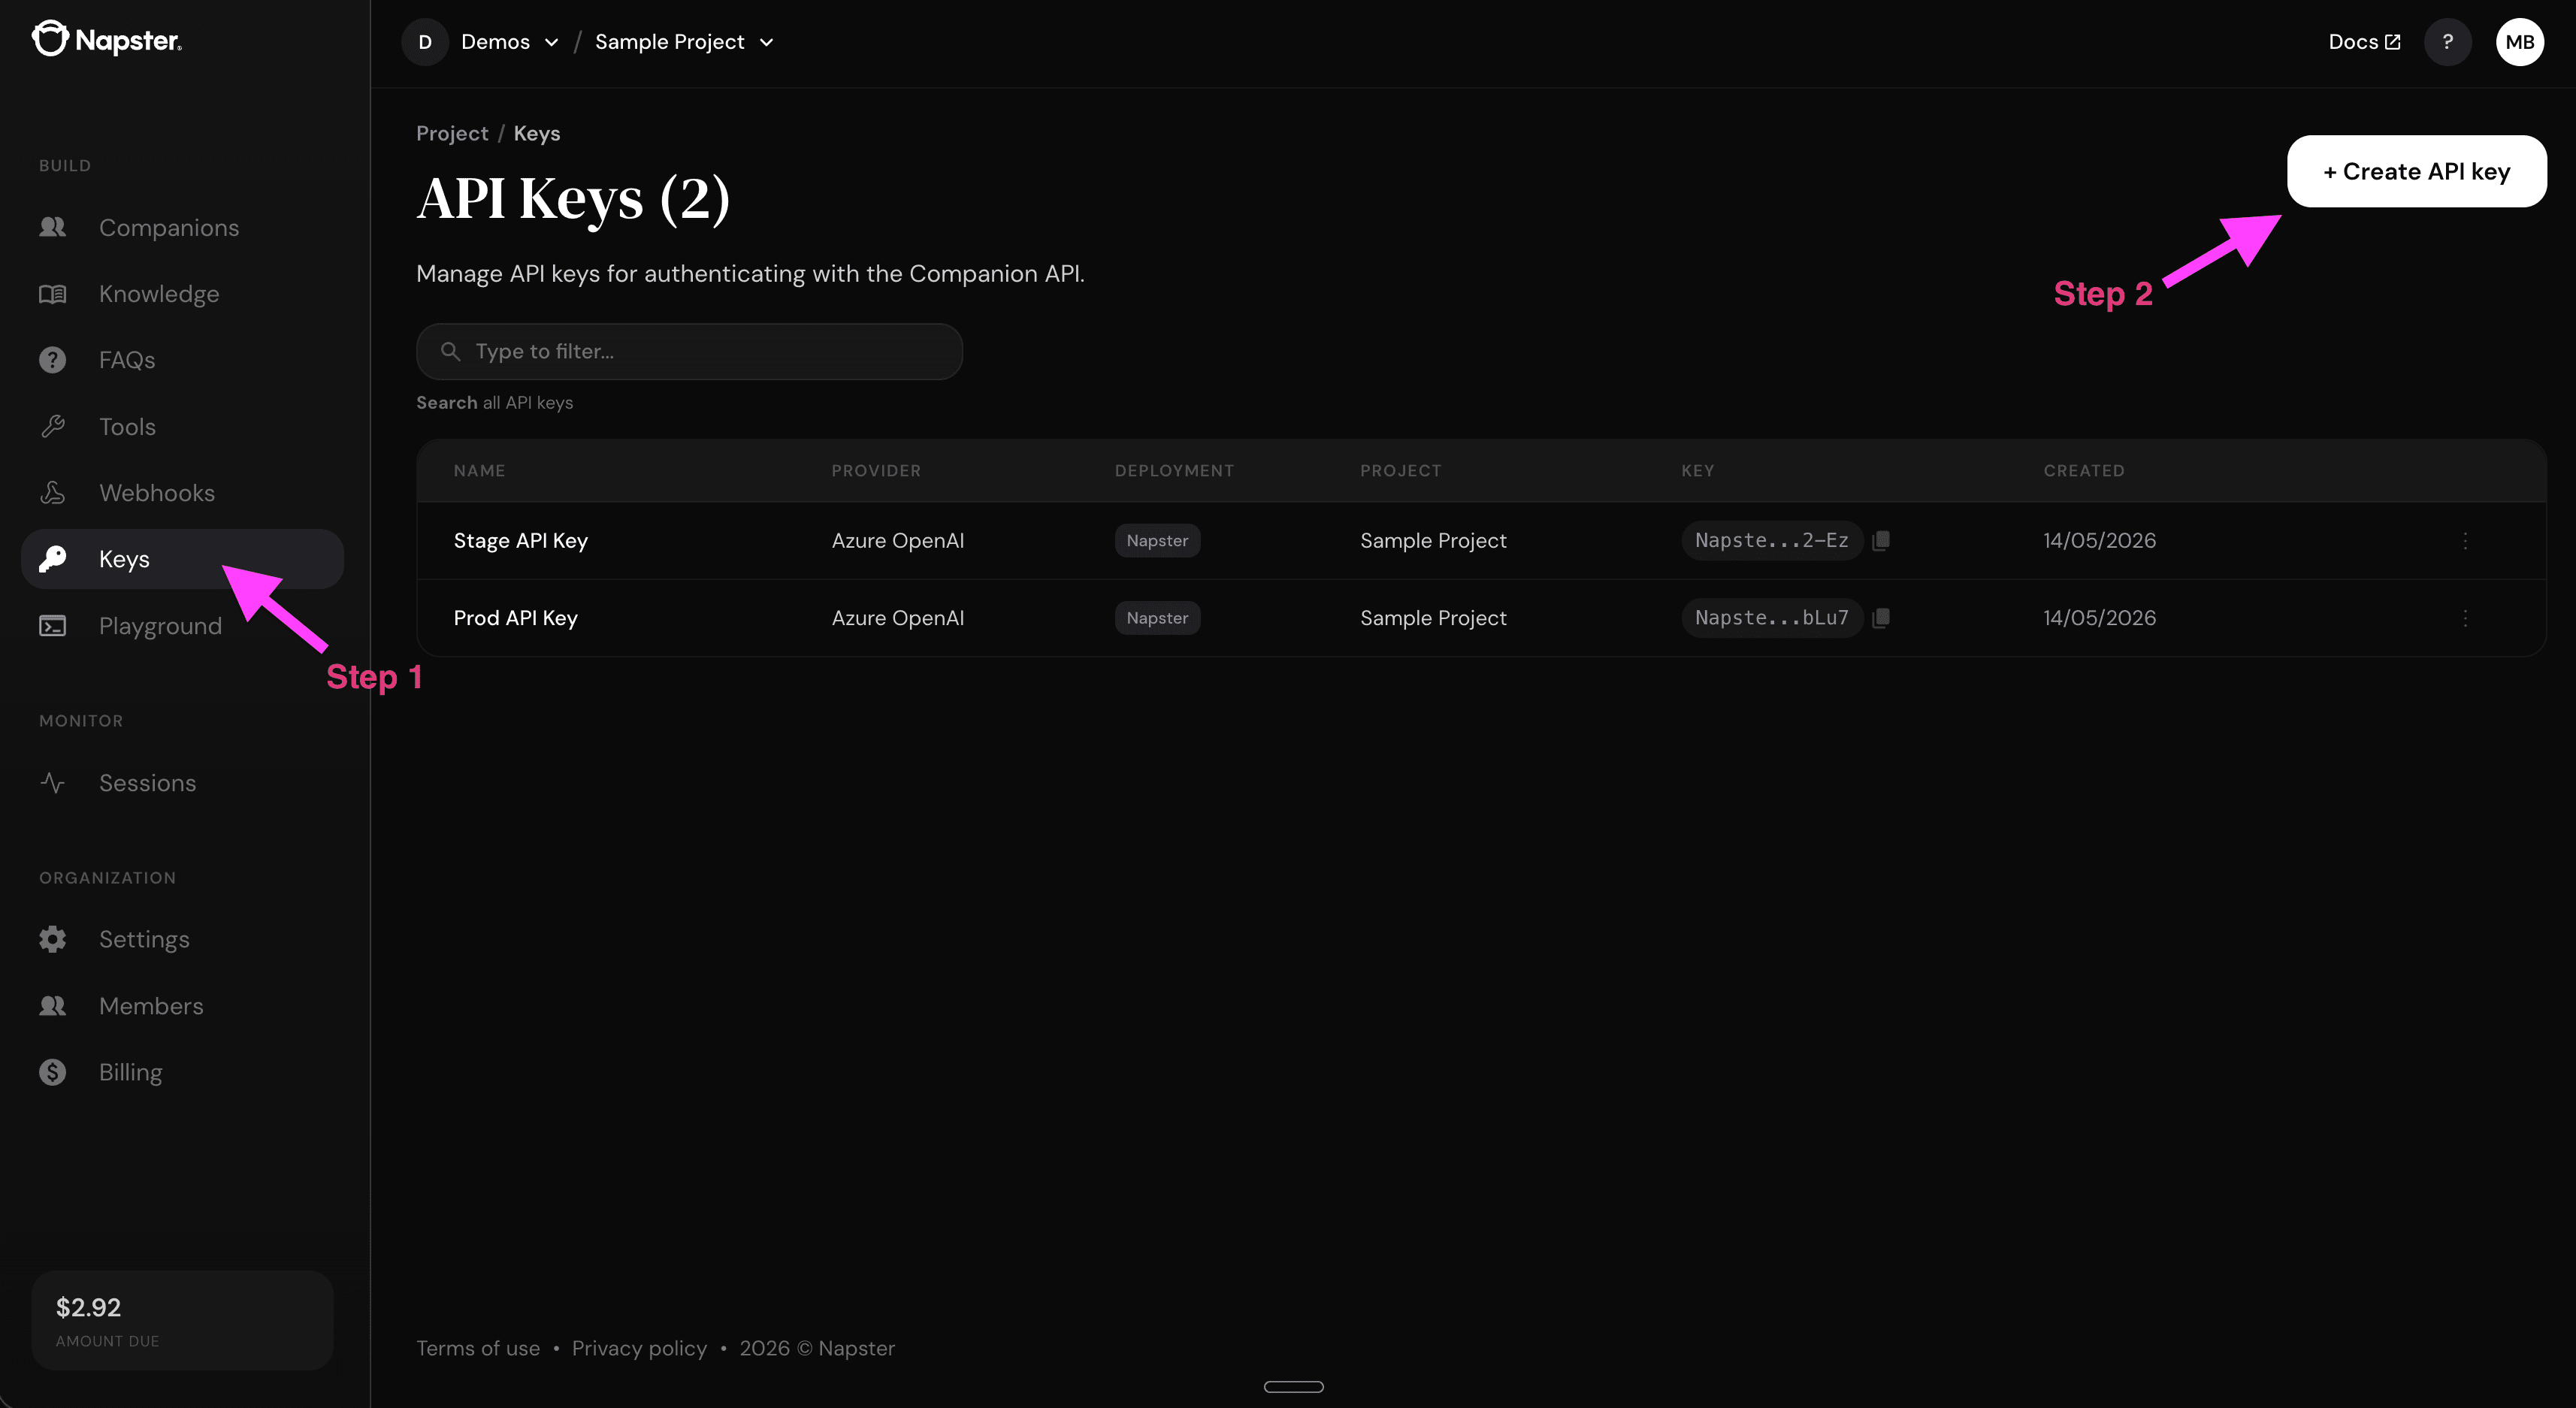Copy the Stage API Key value
This screenshot has width=2576, height=1408.
coord(1880,540)
